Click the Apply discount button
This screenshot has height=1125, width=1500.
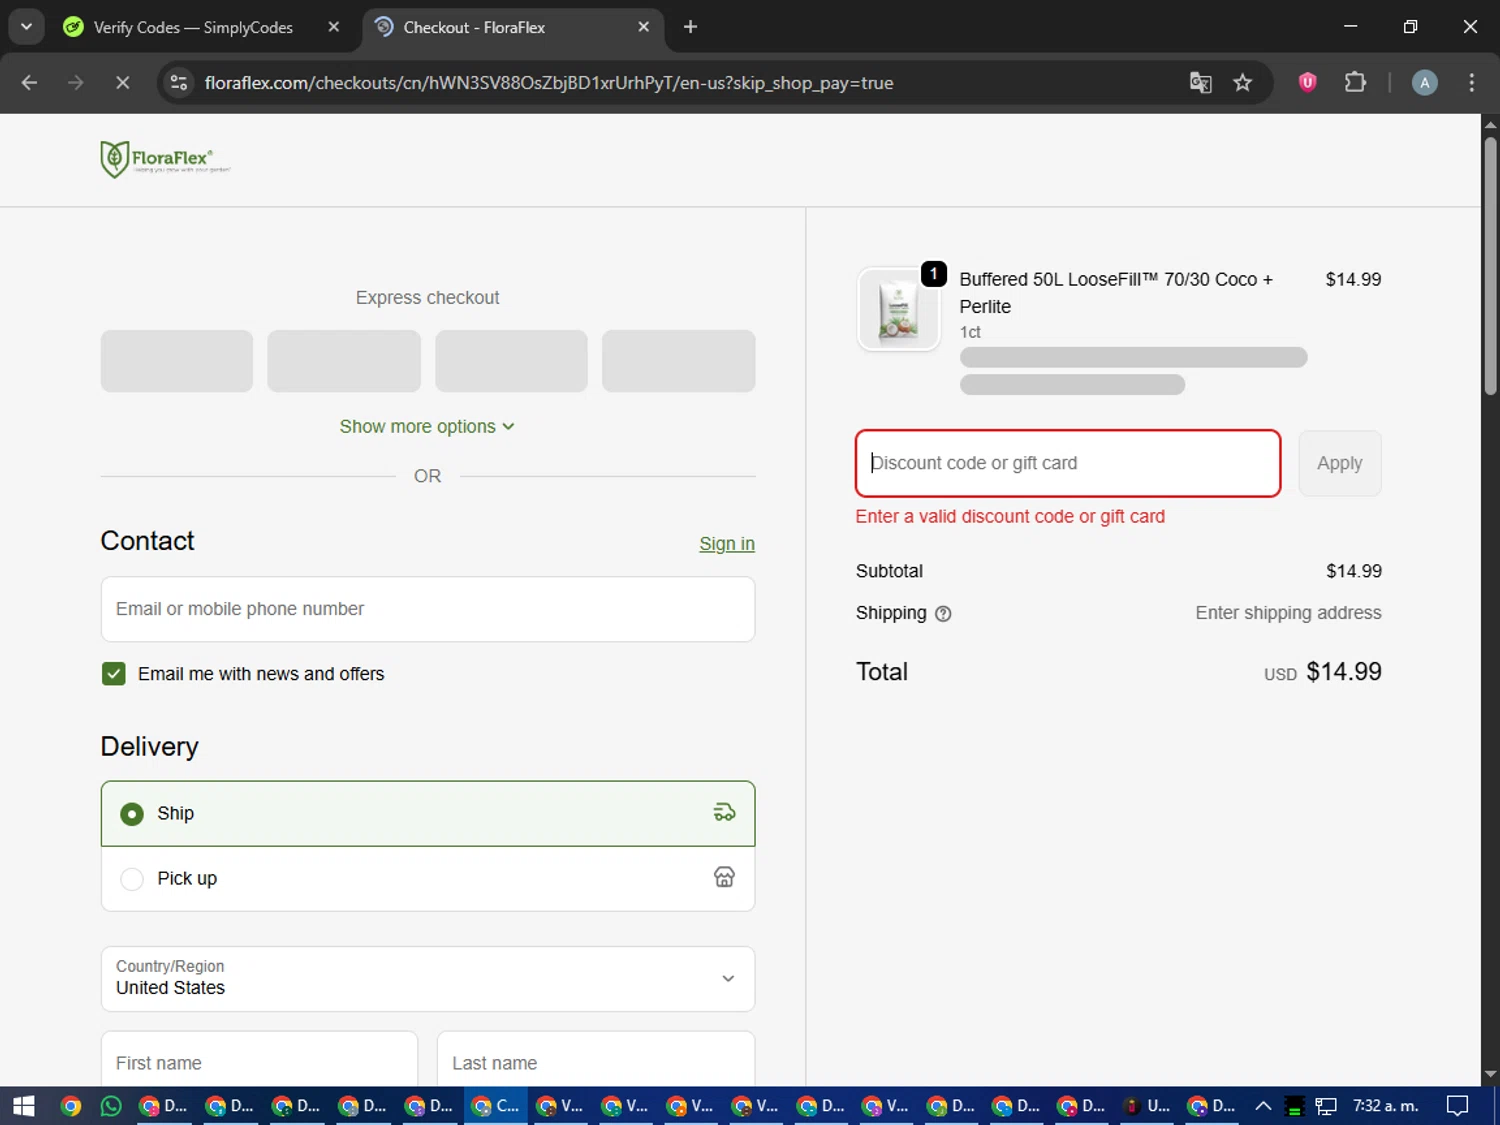click(x=1339, y=463)
